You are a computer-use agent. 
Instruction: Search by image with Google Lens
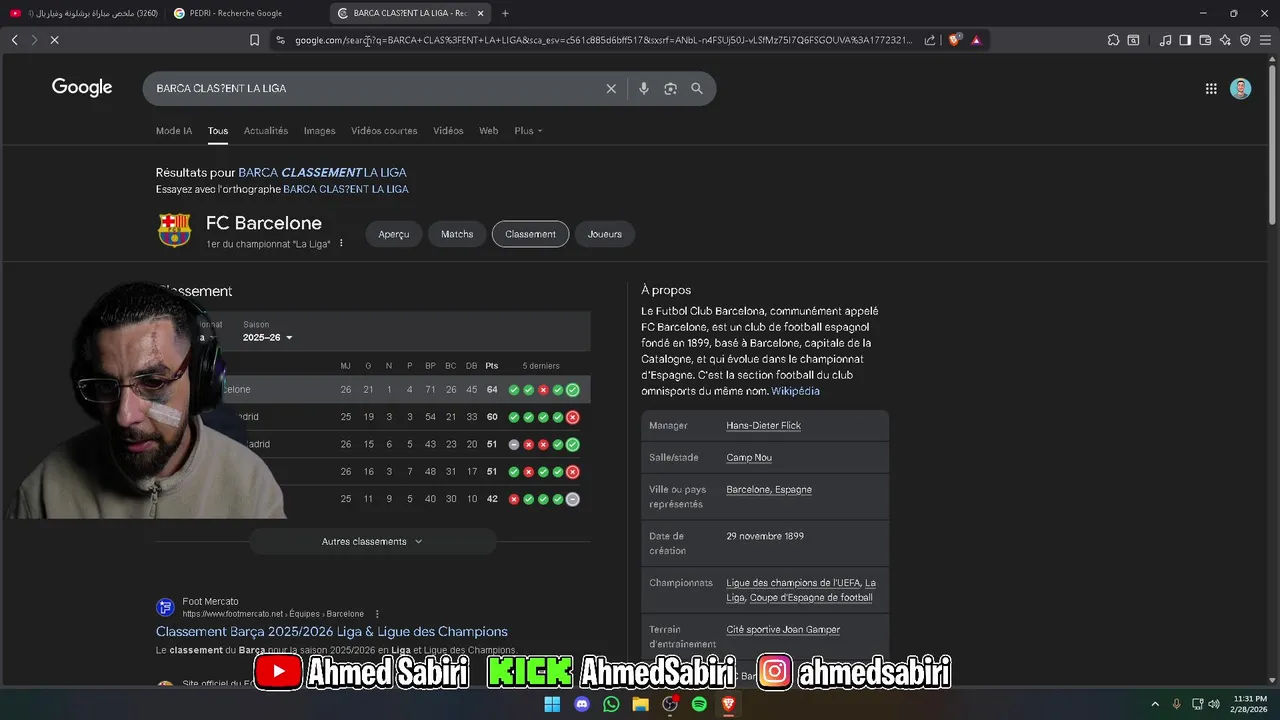[670, 89]
